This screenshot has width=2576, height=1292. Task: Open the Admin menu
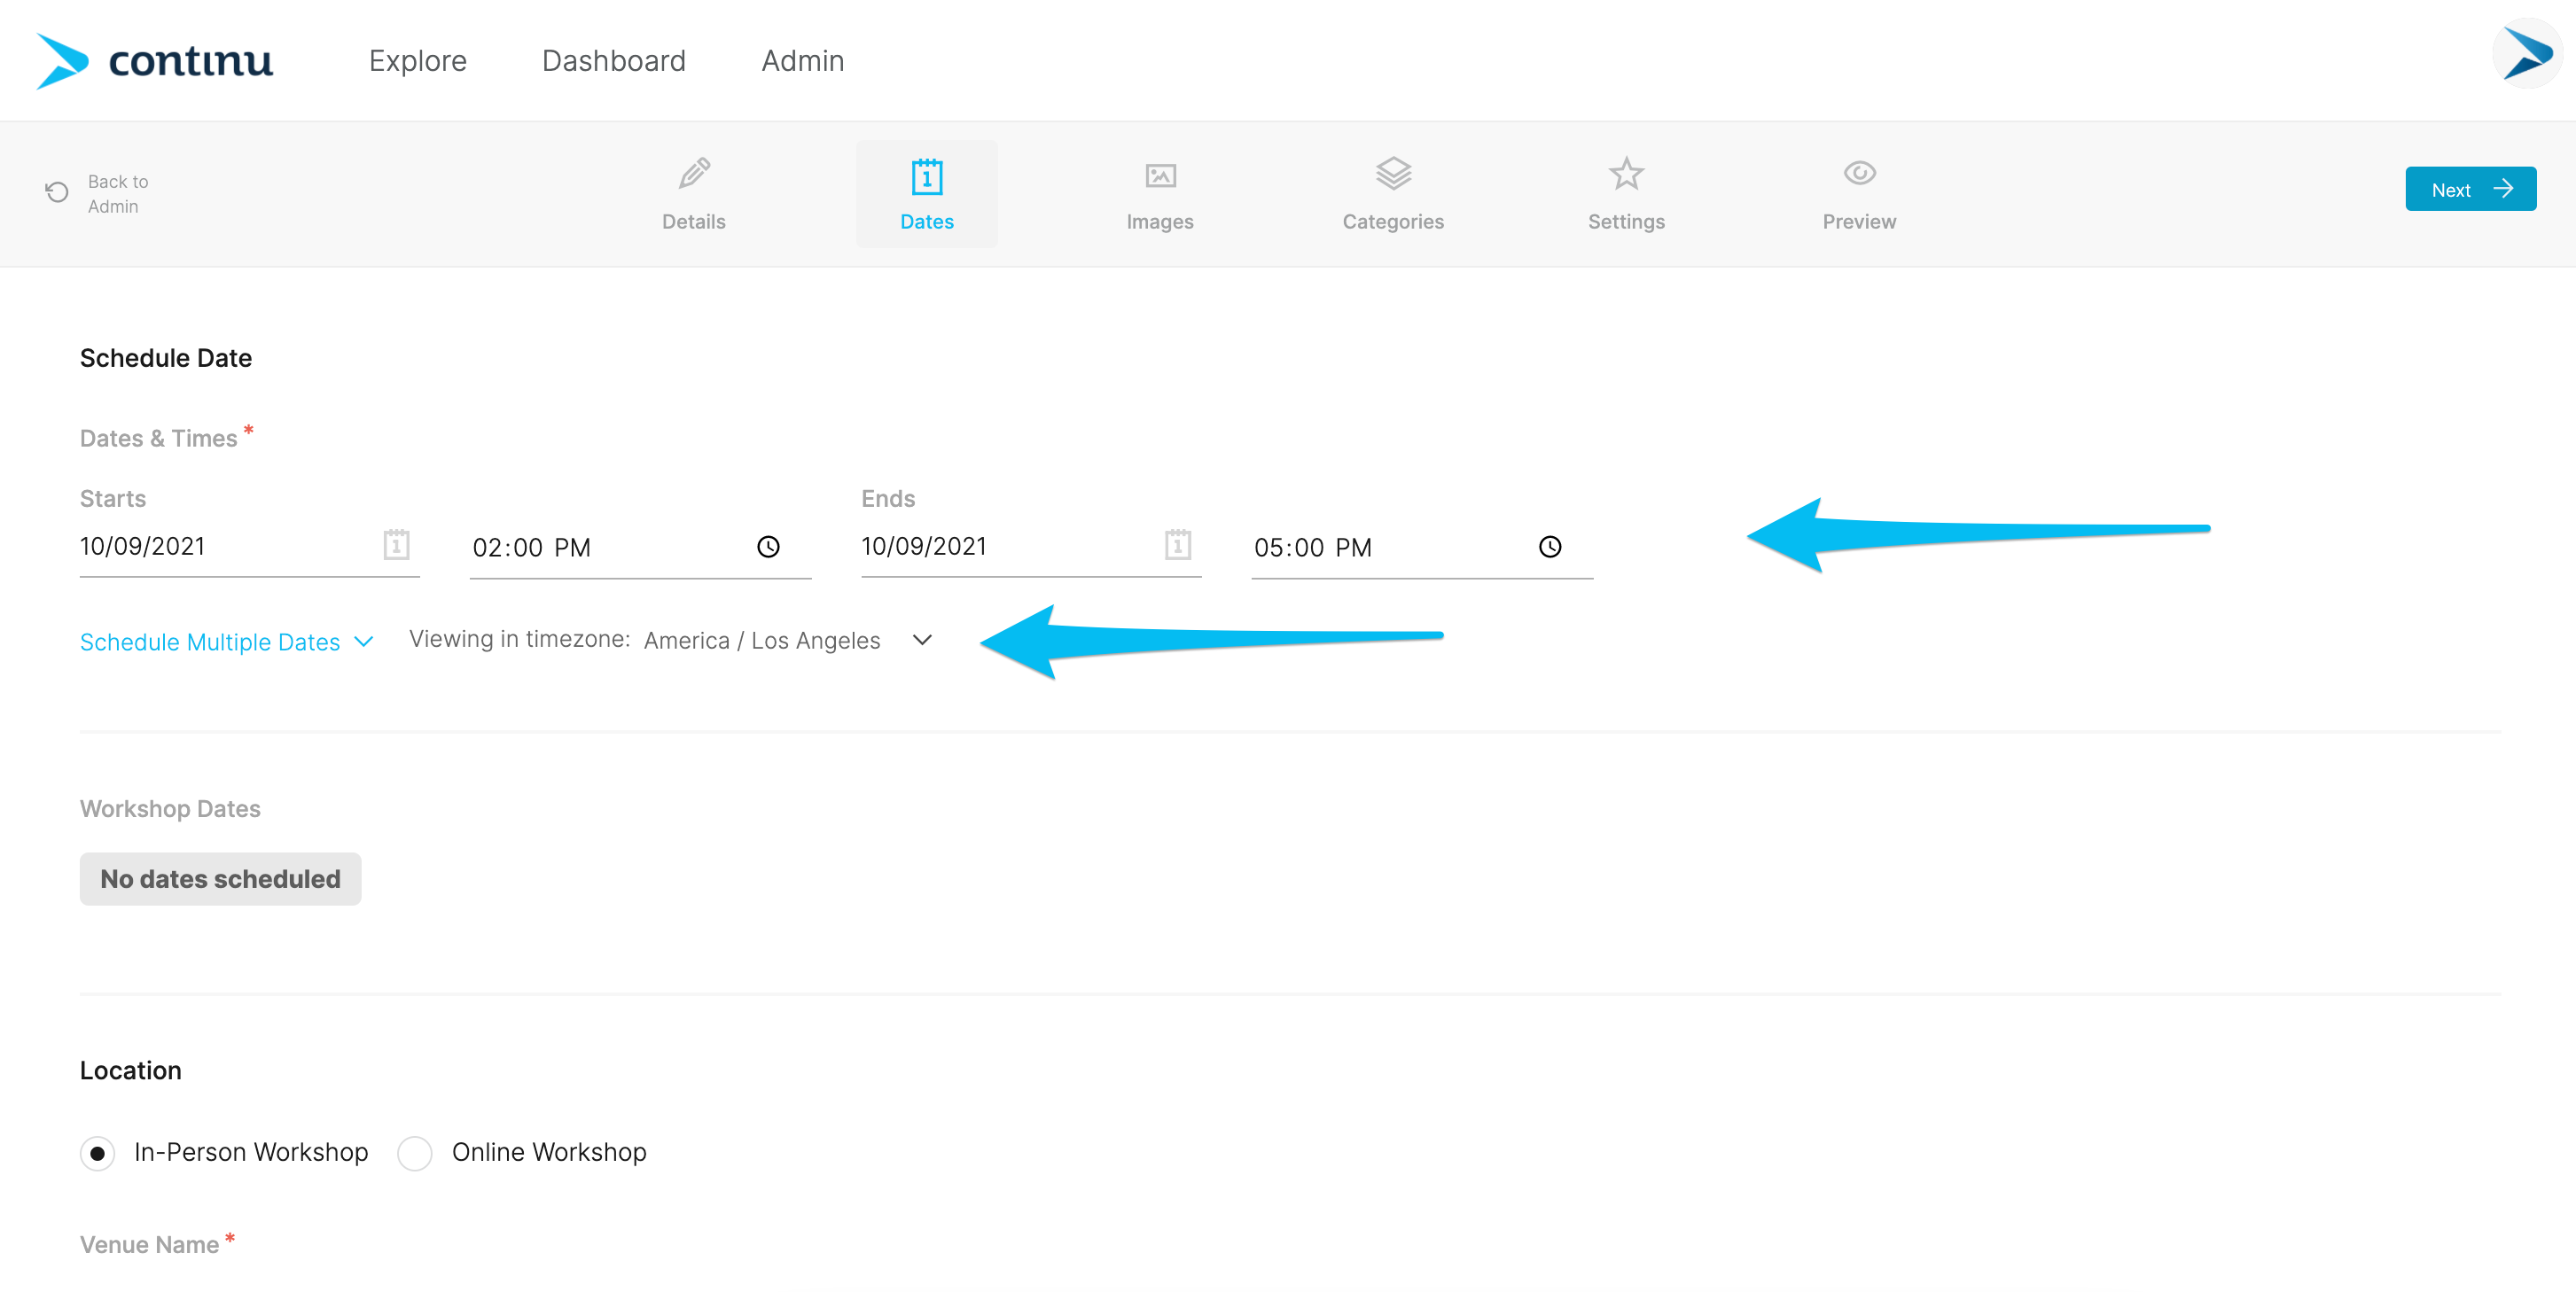[x=803, y=60]
